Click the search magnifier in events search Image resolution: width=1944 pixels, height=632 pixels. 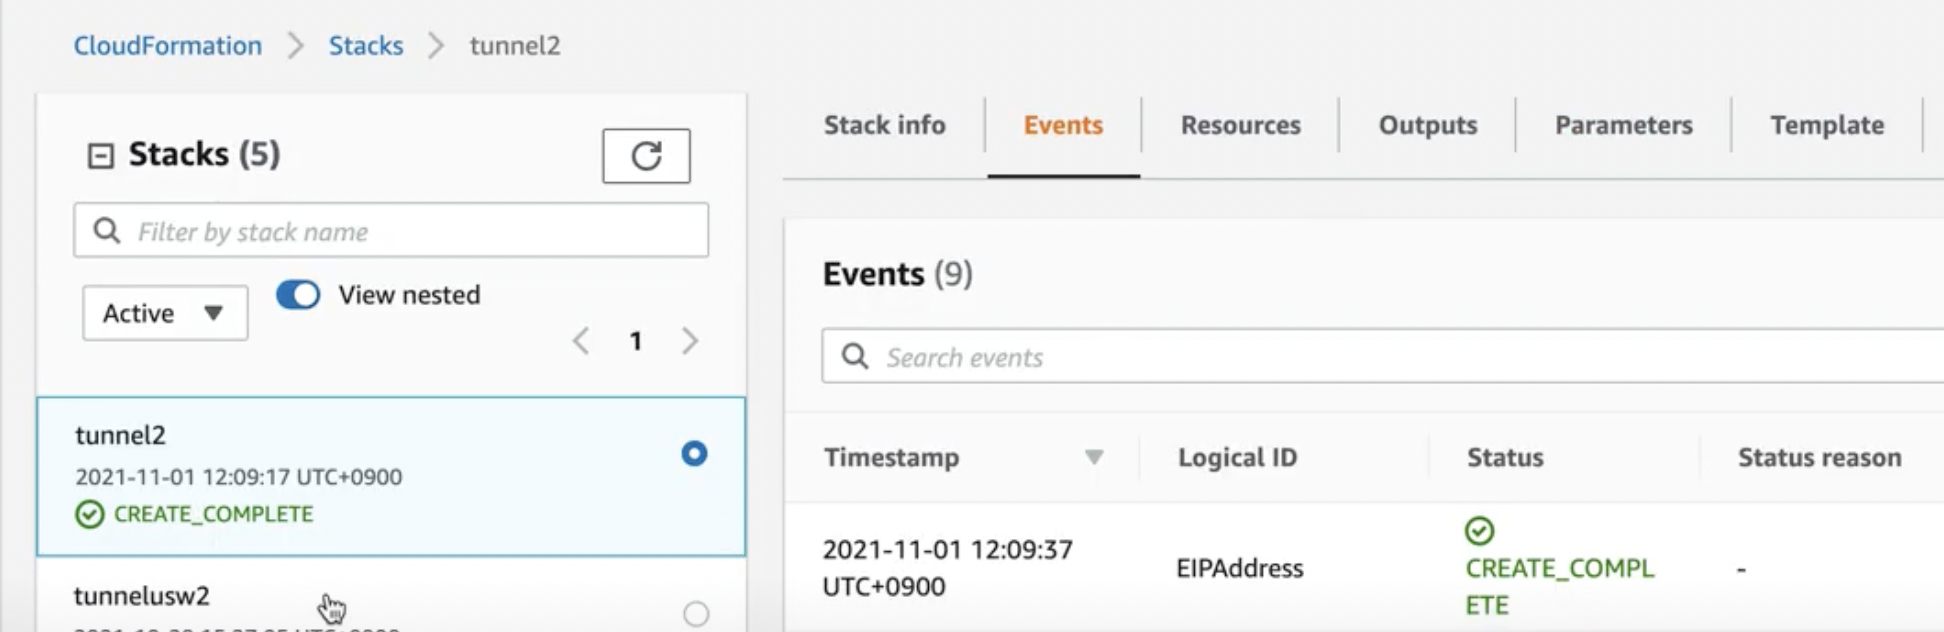pos(855,356)
